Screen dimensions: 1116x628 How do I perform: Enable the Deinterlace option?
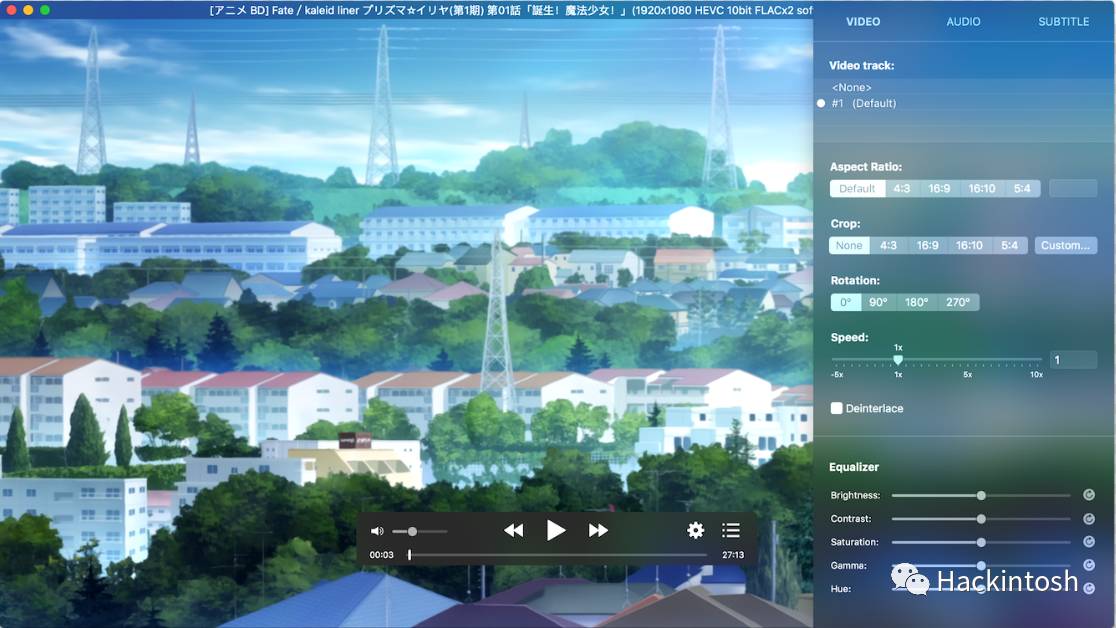(x=836, y=408)
